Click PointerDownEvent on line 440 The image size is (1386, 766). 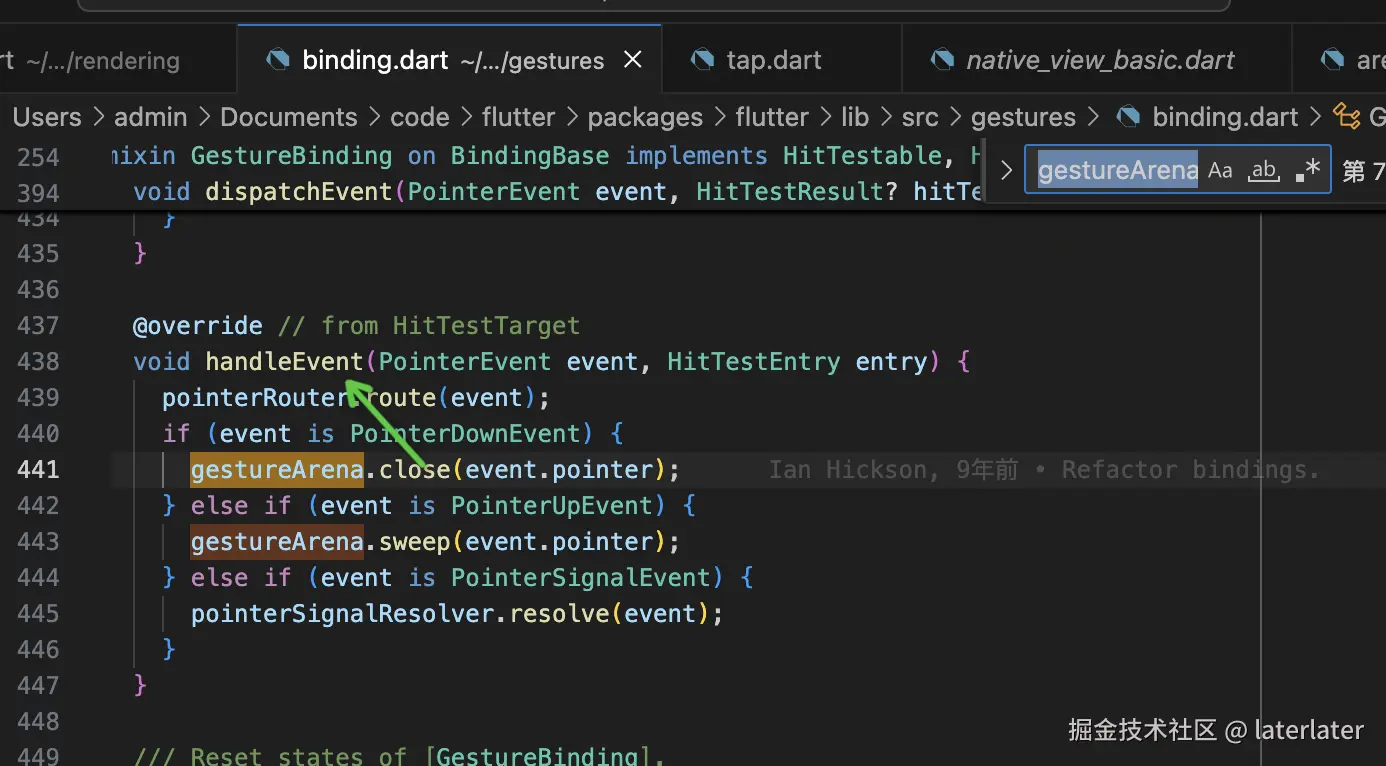[x=464, y=433]
